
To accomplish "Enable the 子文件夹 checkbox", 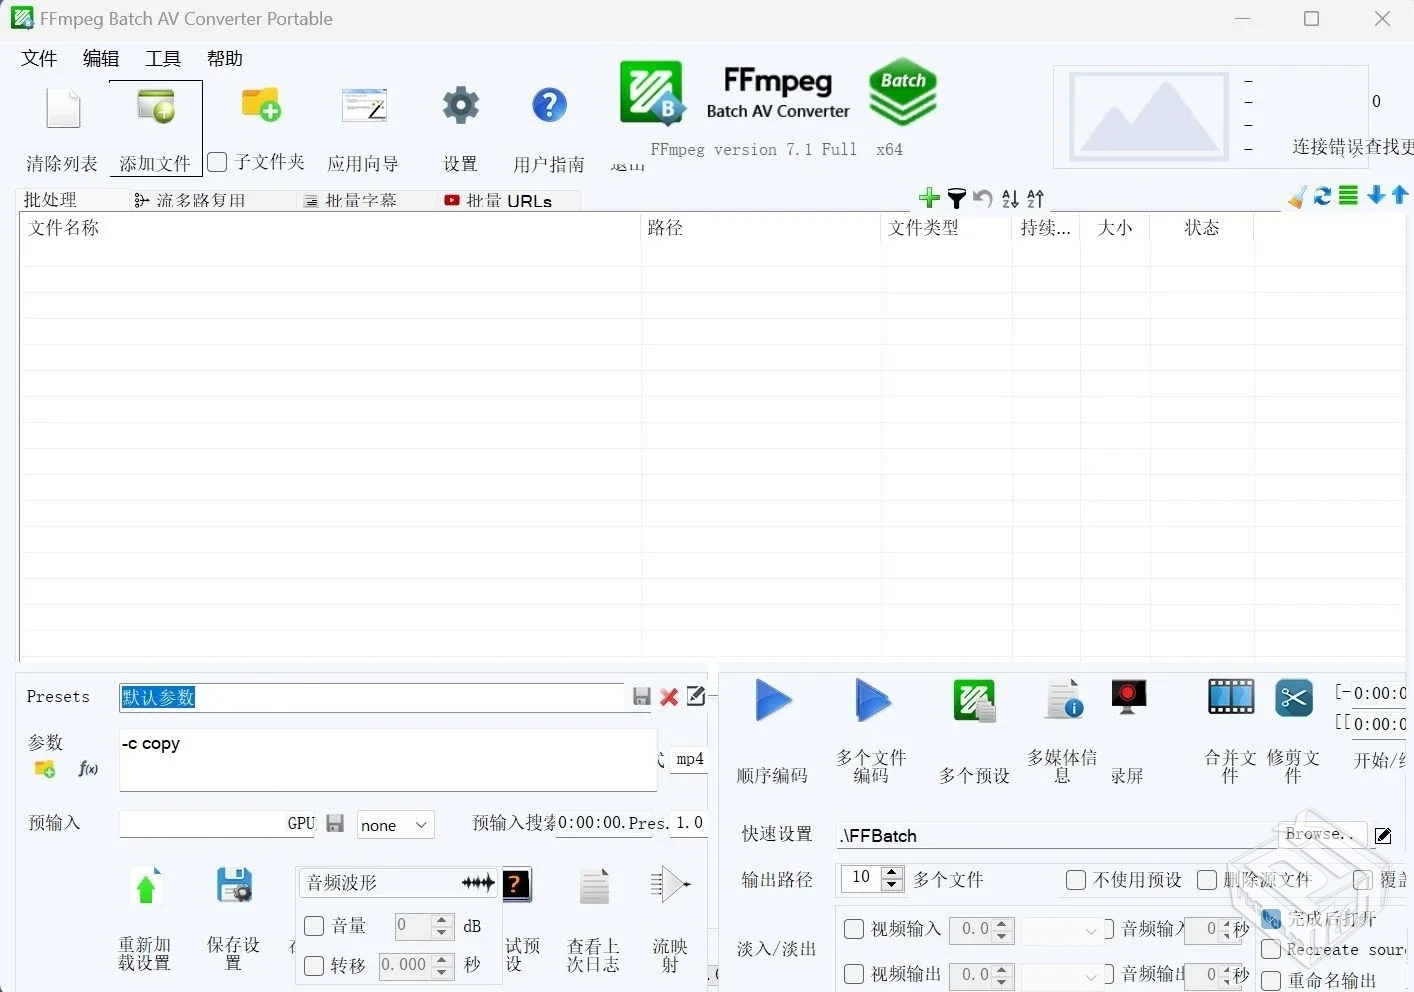I will [216, 161].
